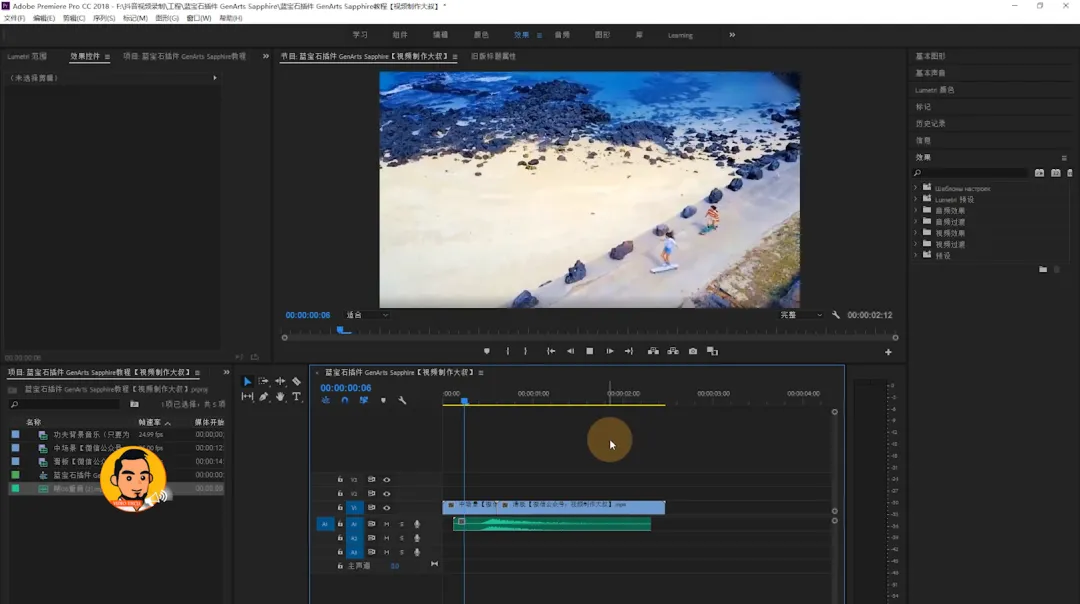The height and width of the screenshot is (604, 1080).
Task: Open timeline display settings wrench
Action: click(402, 401)
